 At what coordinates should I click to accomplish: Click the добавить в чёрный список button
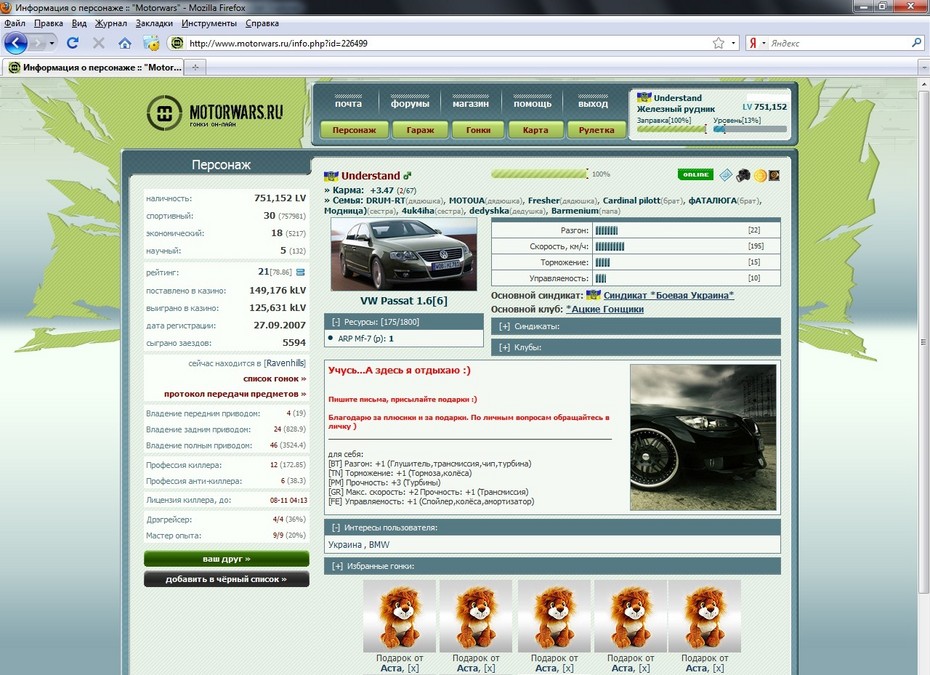[226, 579]
